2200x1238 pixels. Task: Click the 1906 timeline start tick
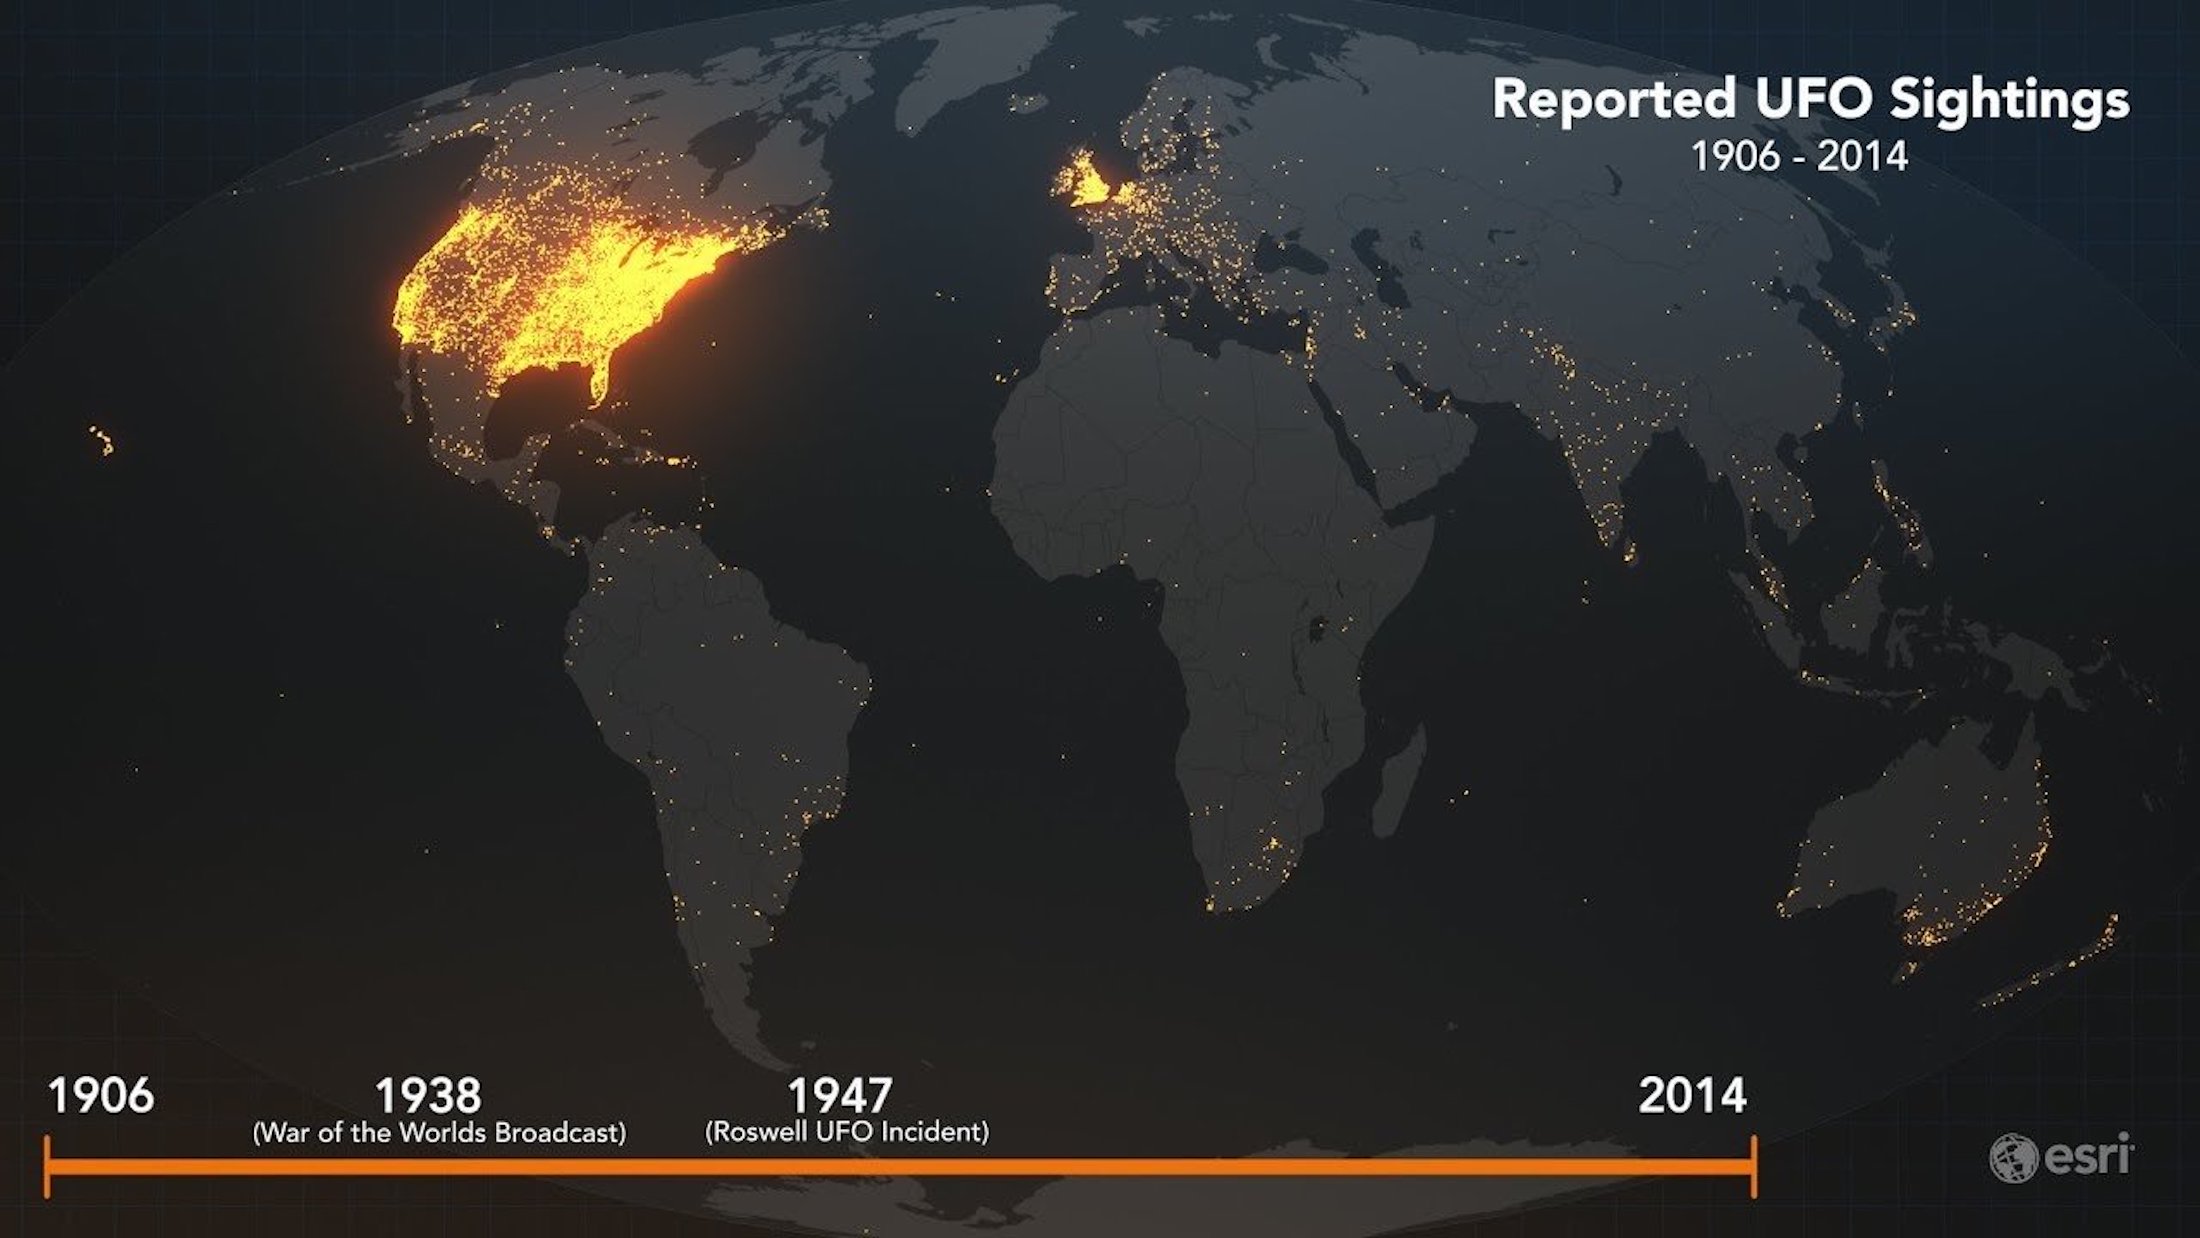[x=47, y=1166]
